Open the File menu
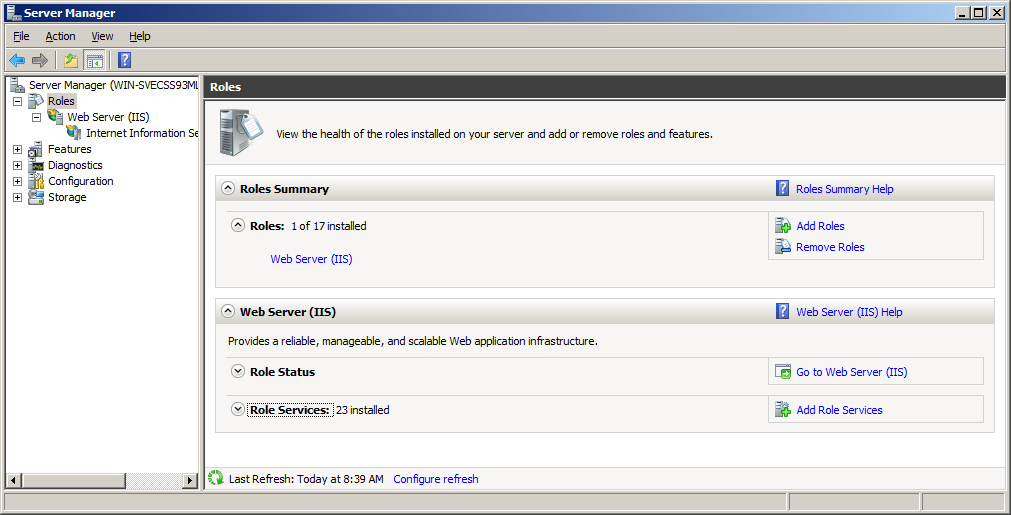 pos(21,36)
